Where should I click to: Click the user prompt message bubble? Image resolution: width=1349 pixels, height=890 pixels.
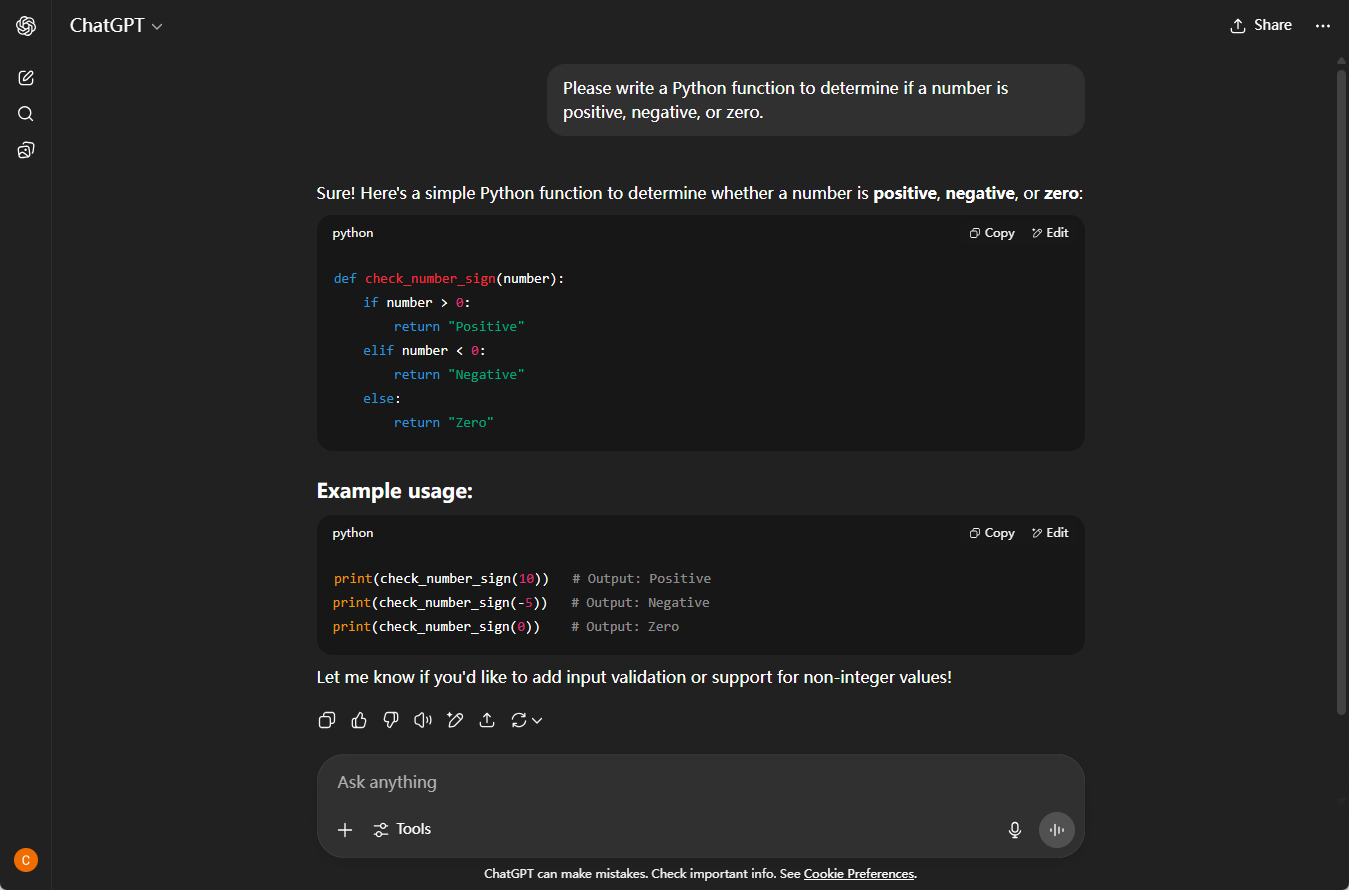coord(816,100)
